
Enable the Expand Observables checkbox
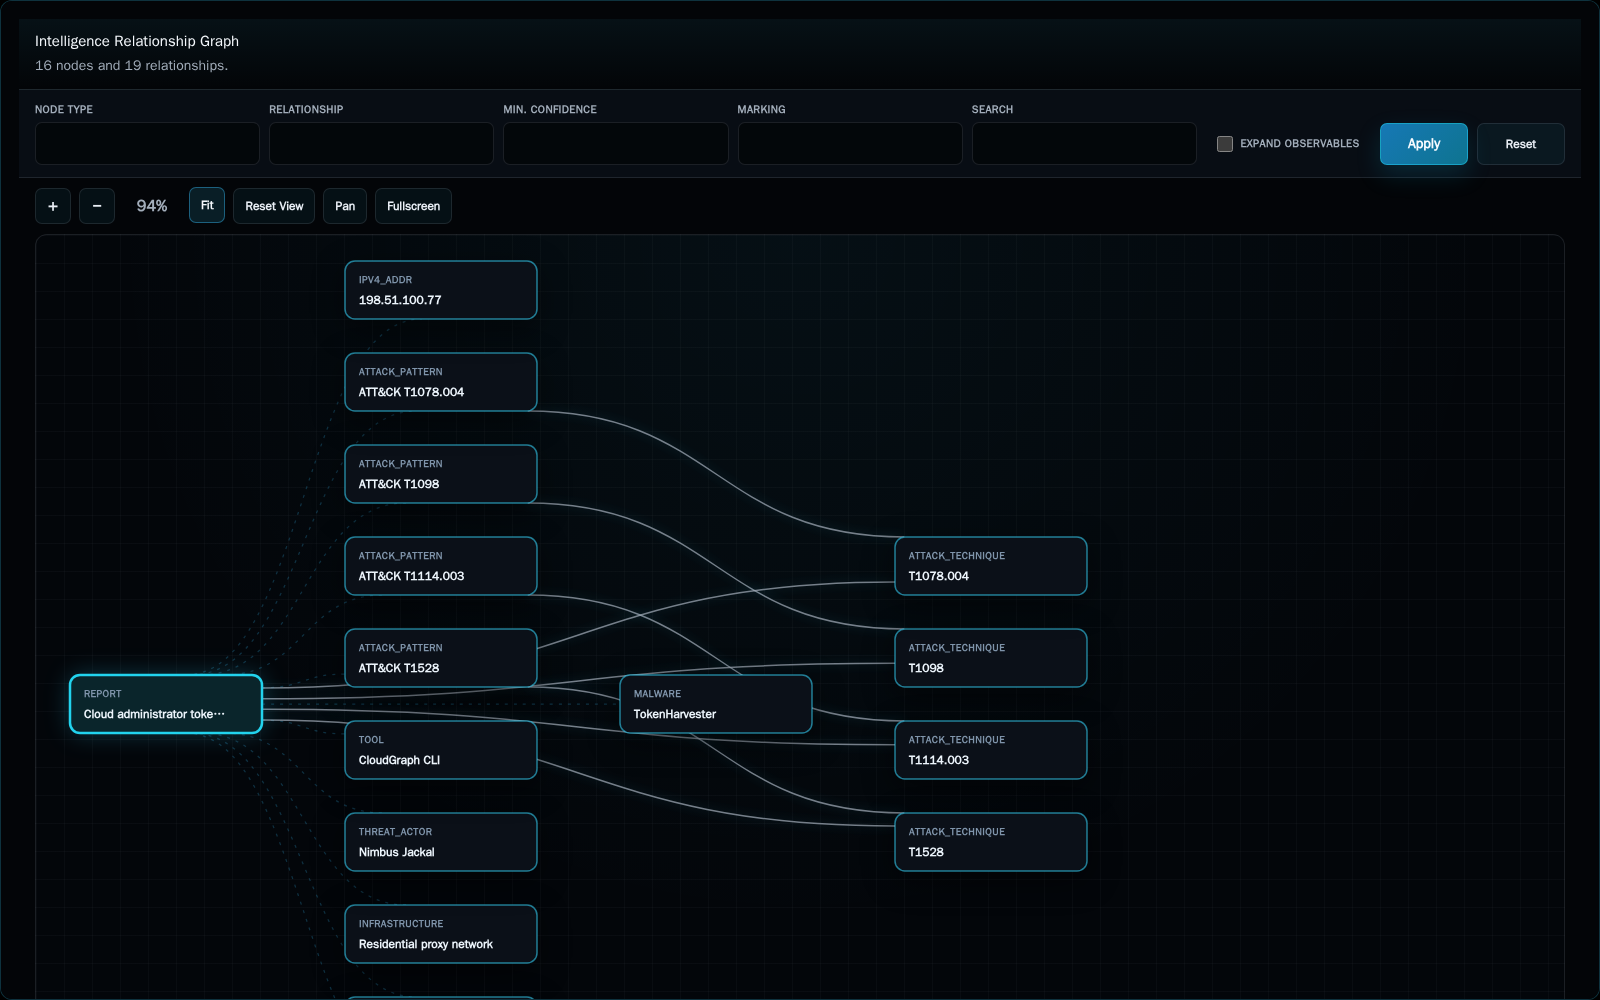coord(1225,144)
